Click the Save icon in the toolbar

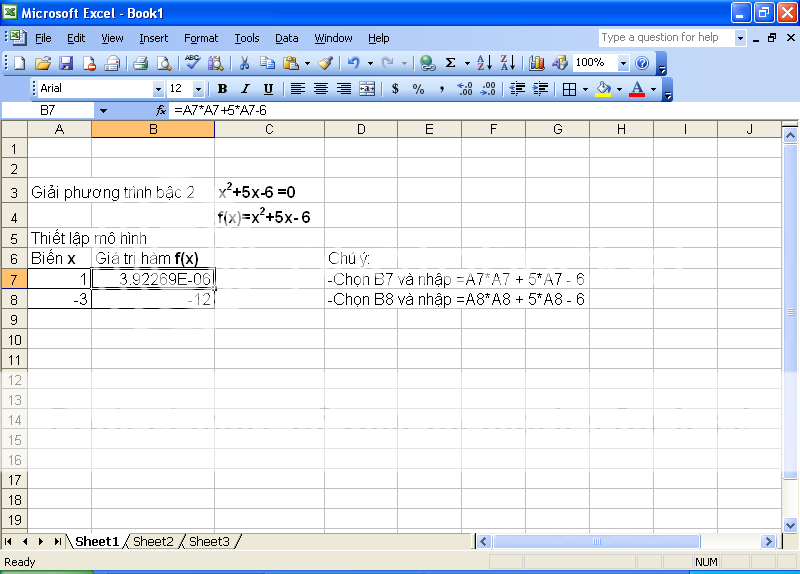pyautogui.click(x=66, y=63)
